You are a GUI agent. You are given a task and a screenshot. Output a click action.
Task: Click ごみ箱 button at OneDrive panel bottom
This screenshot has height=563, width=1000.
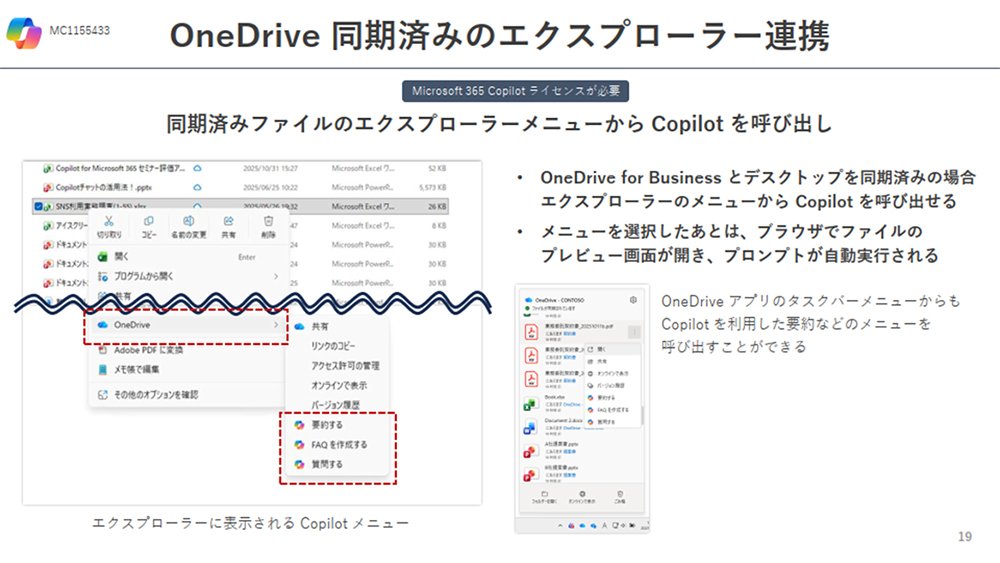click(x=620, y=497)
